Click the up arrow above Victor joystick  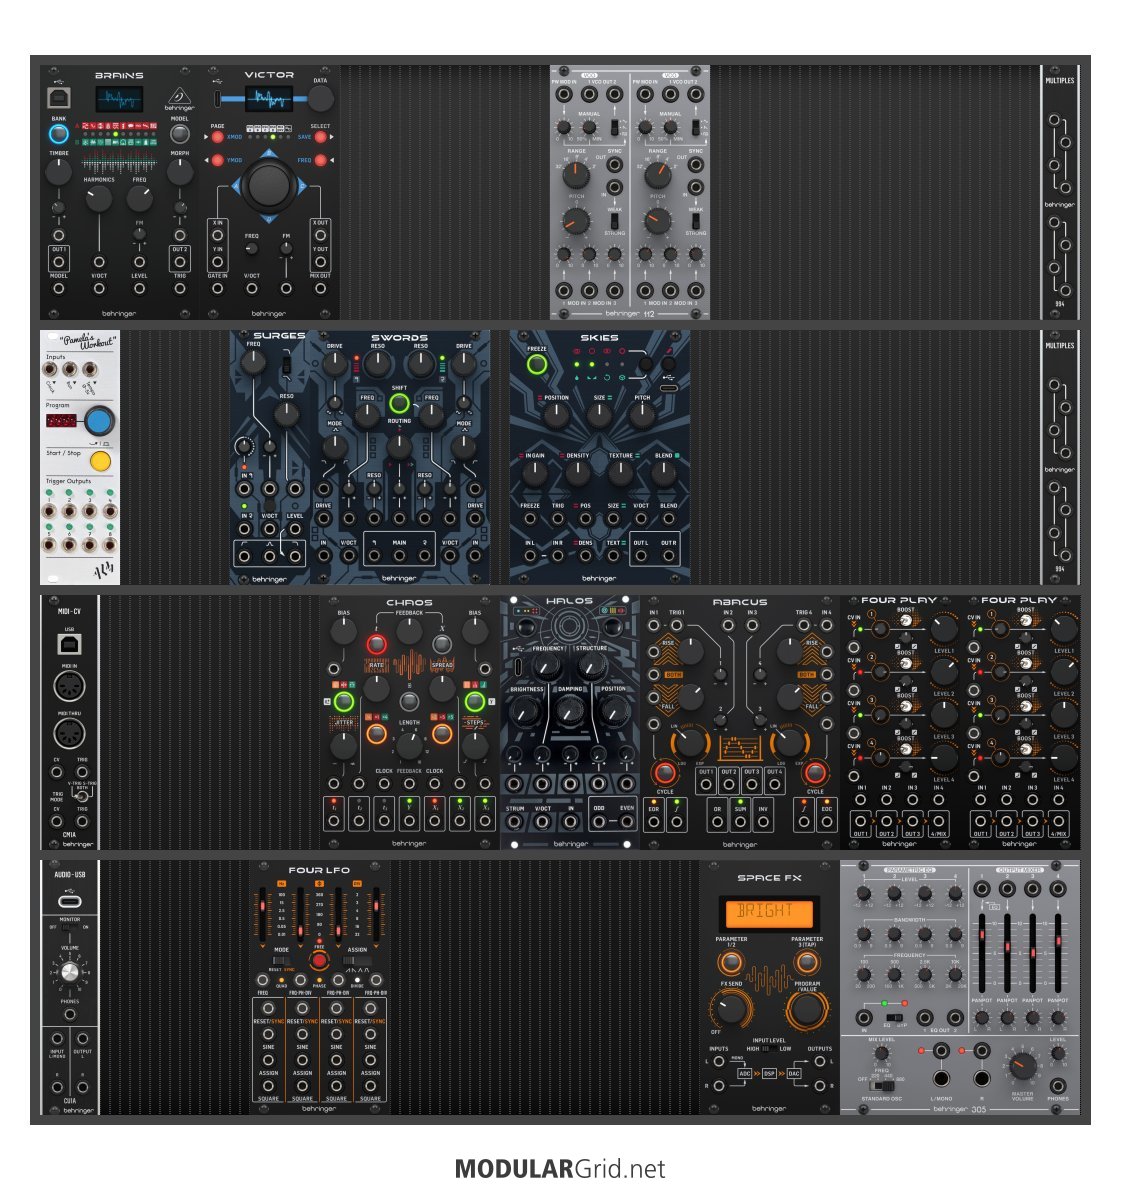pos(269,153)
